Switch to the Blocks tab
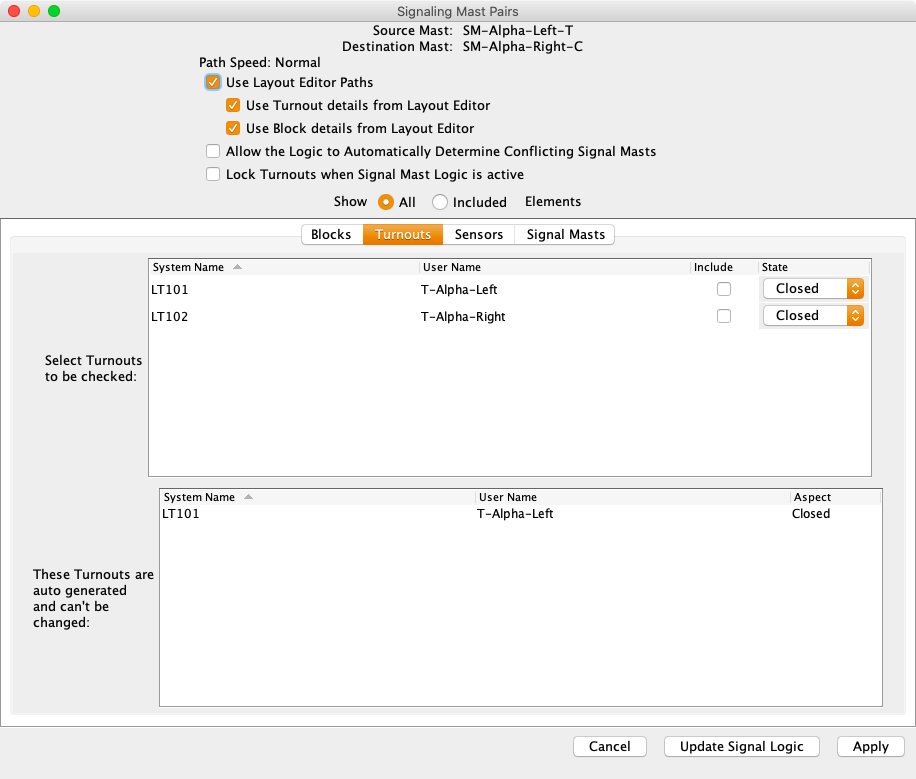This screenshot has height=779, width=916. [x=331, y=235]
